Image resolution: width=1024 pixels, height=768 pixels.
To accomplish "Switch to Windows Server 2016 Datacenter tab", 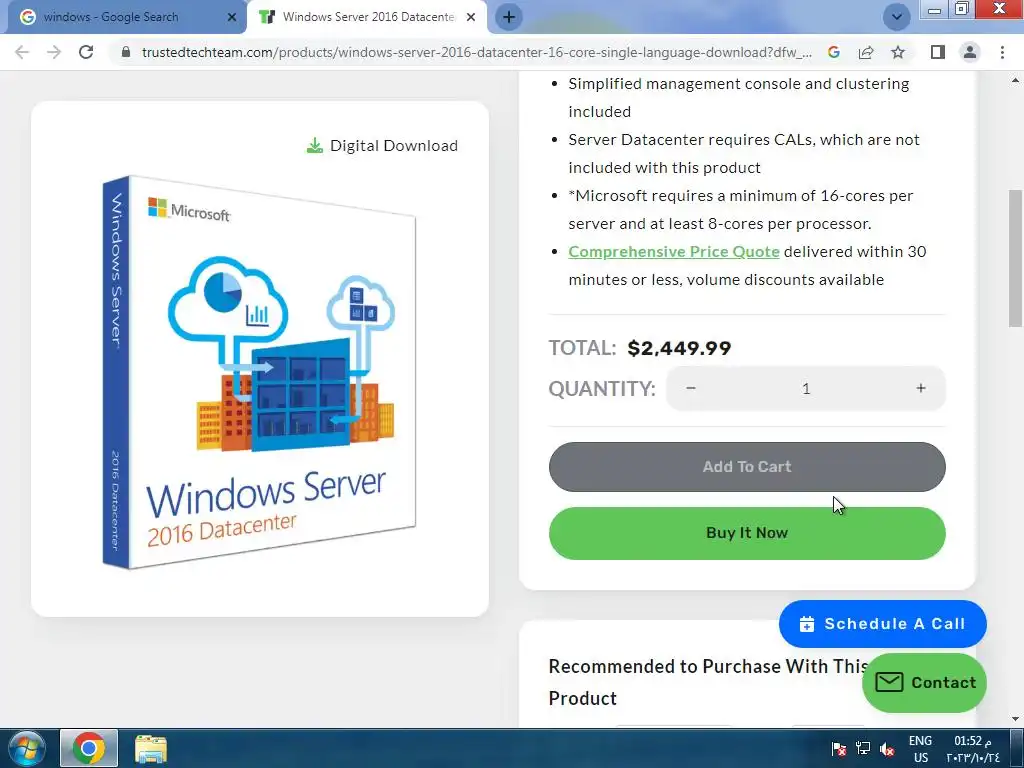I will pos(366,18).
